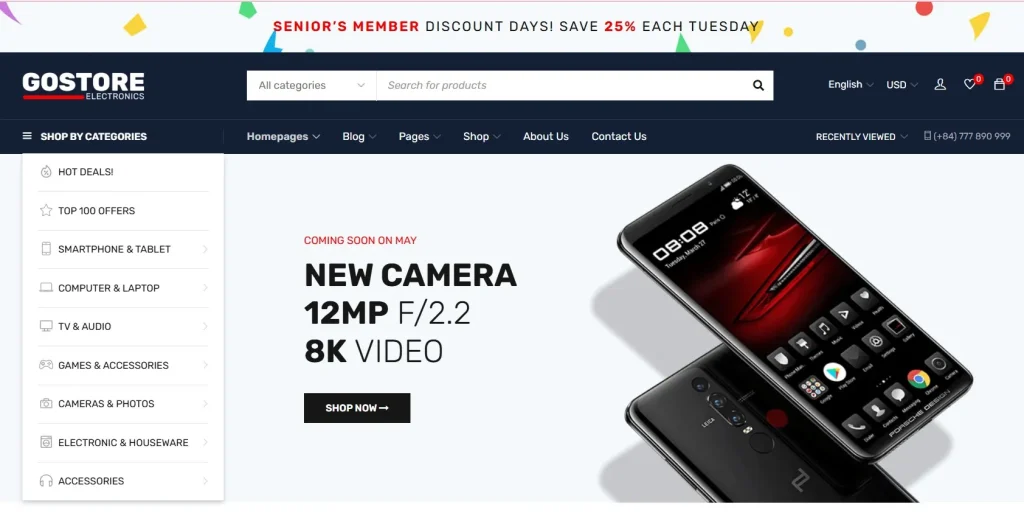The height and width of the screenshot is (524, 1024).
Task: Open the user account icon
Action: [940, 84]
